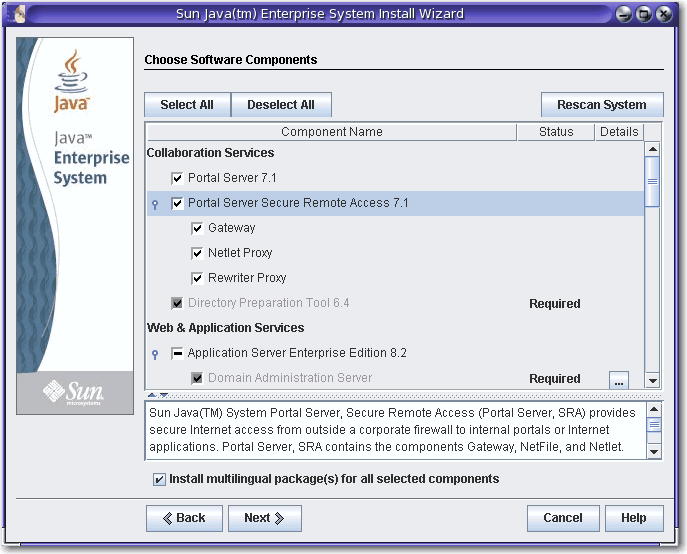Uncheck the Gateway component checkbox
687x554 pixels.
[197, 228]
